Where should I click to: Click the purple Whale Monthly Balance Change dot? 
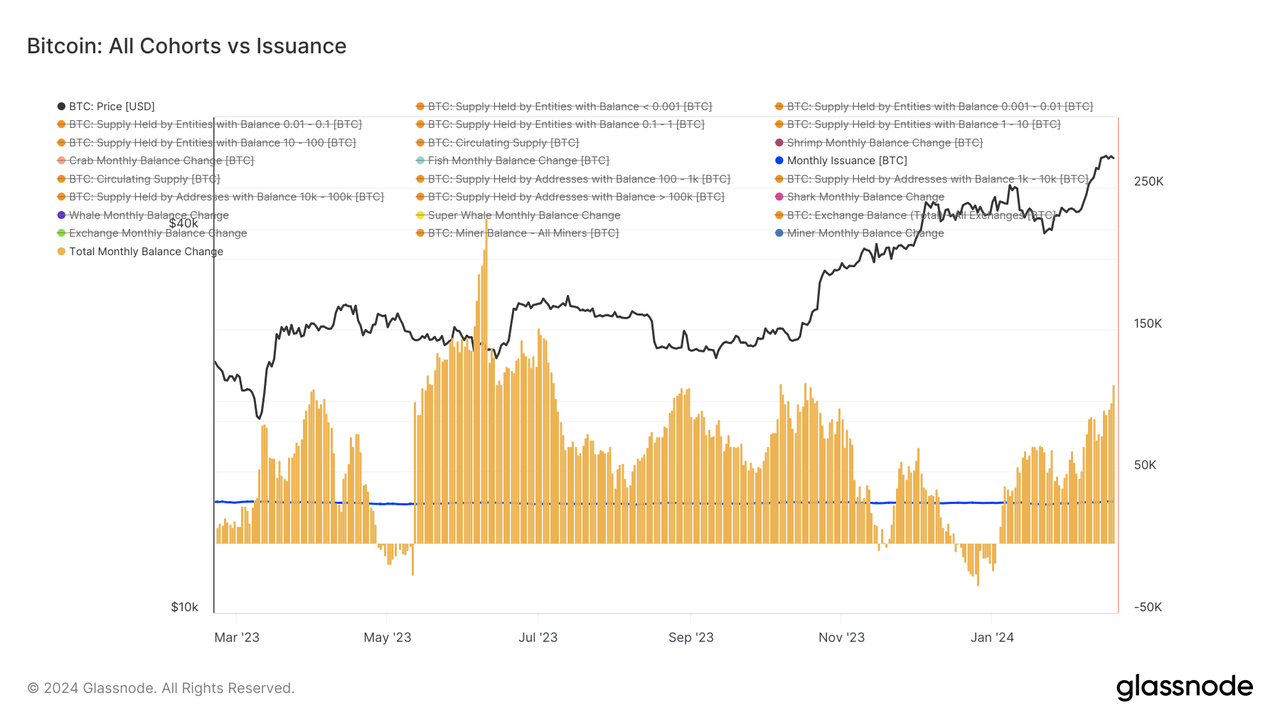[62, 215]
